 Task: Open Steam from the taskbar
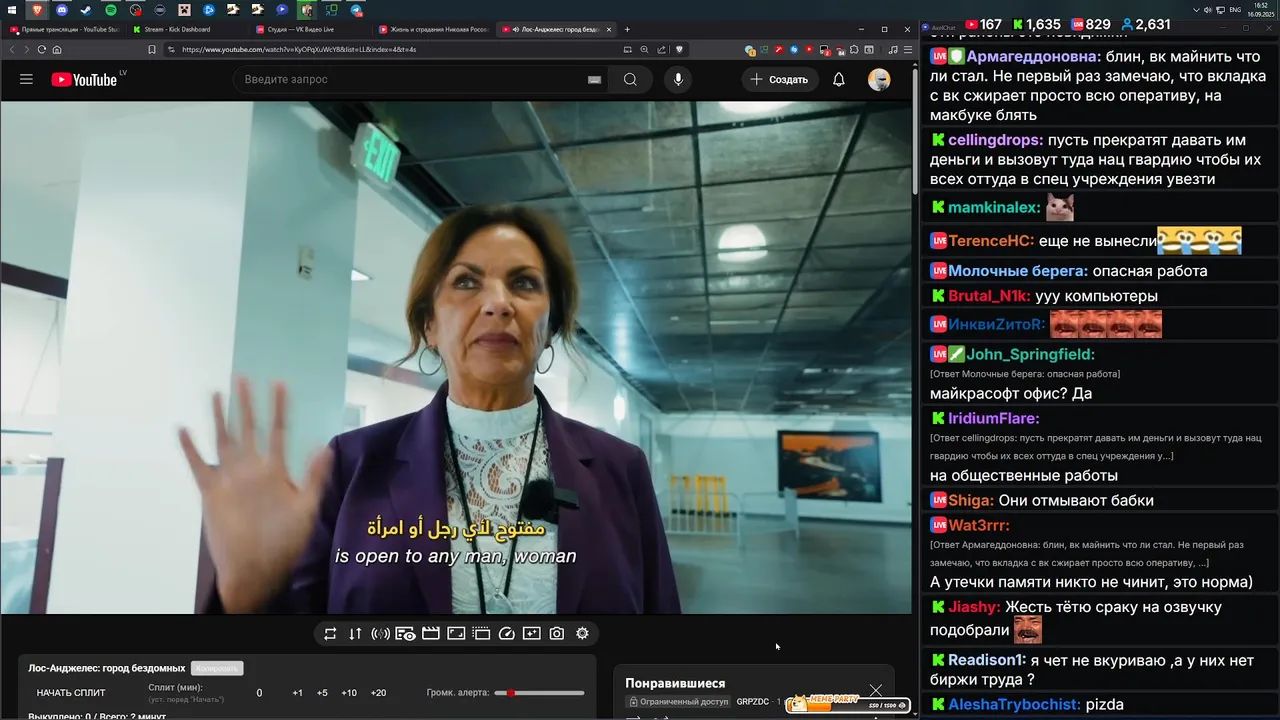coord(86,10)
